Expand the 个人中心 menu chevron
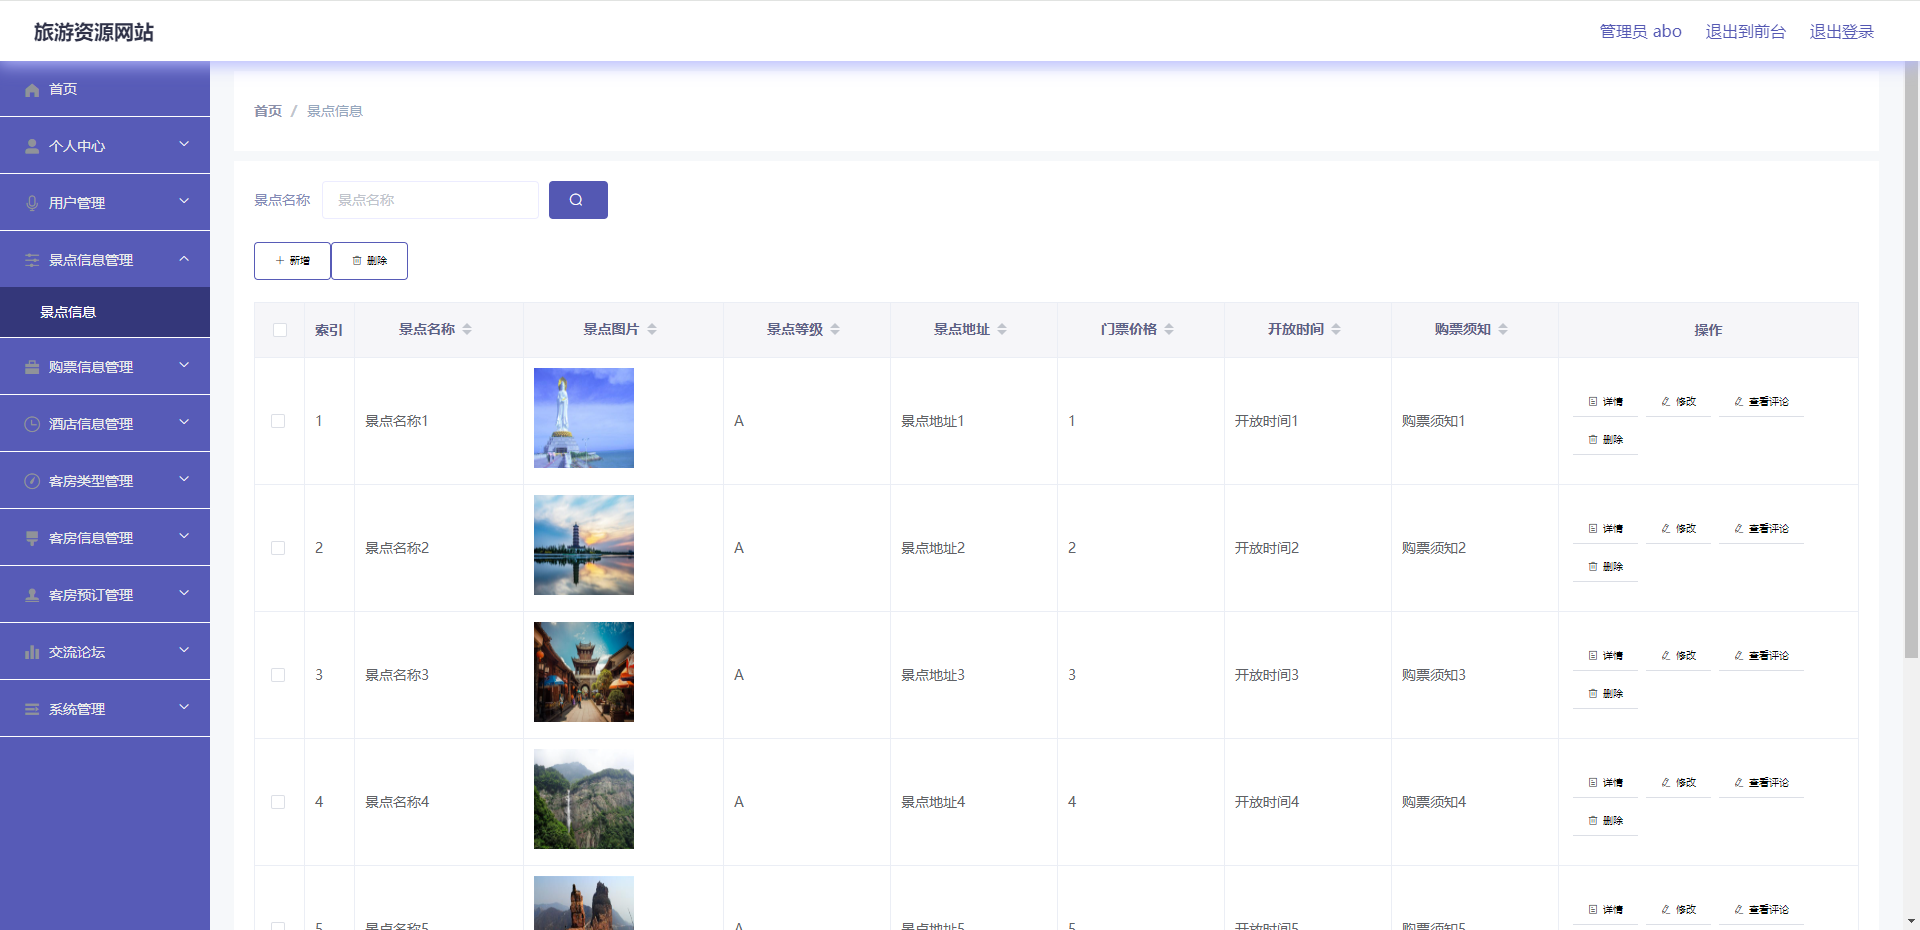This screenshot has height=930, width=1920. click(184, 145)
